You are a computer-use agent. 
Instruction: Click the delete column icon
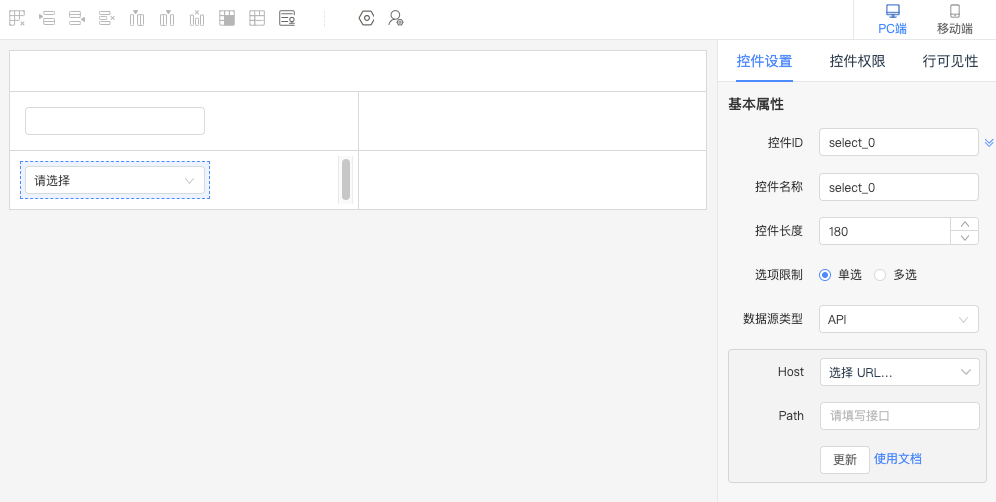coord(197,18)
